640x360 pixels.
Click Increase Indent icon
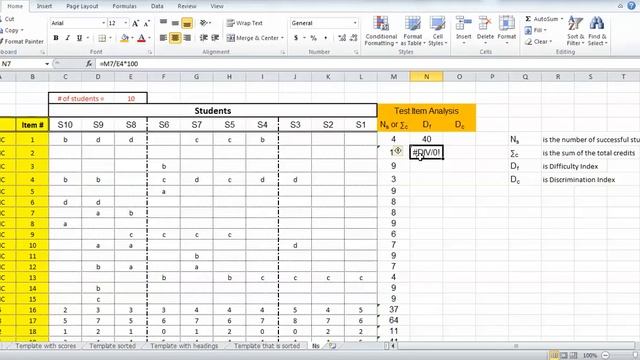point(215,38)
